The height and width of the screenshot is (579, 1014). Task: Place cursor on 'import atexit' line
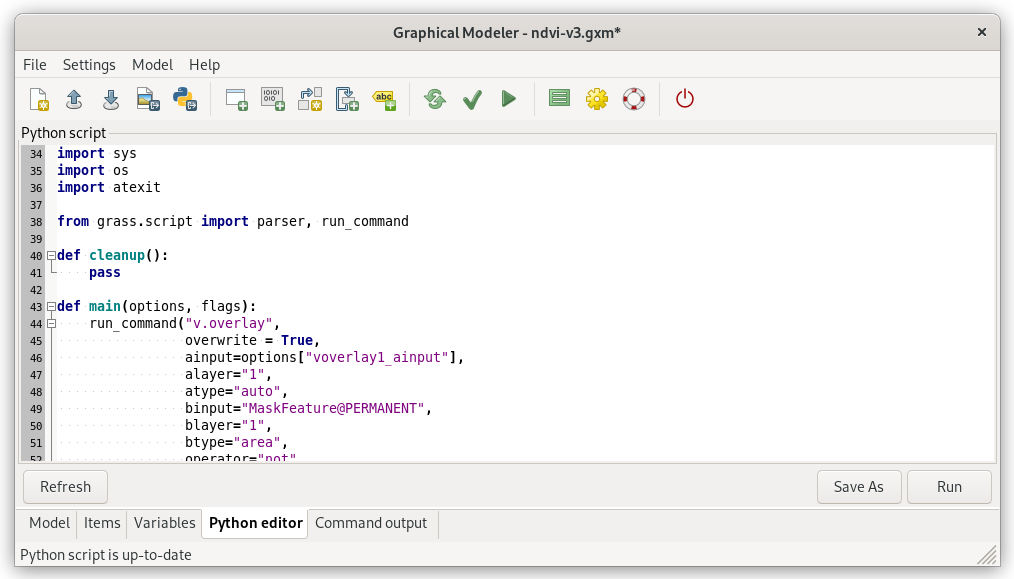[109, 188]
